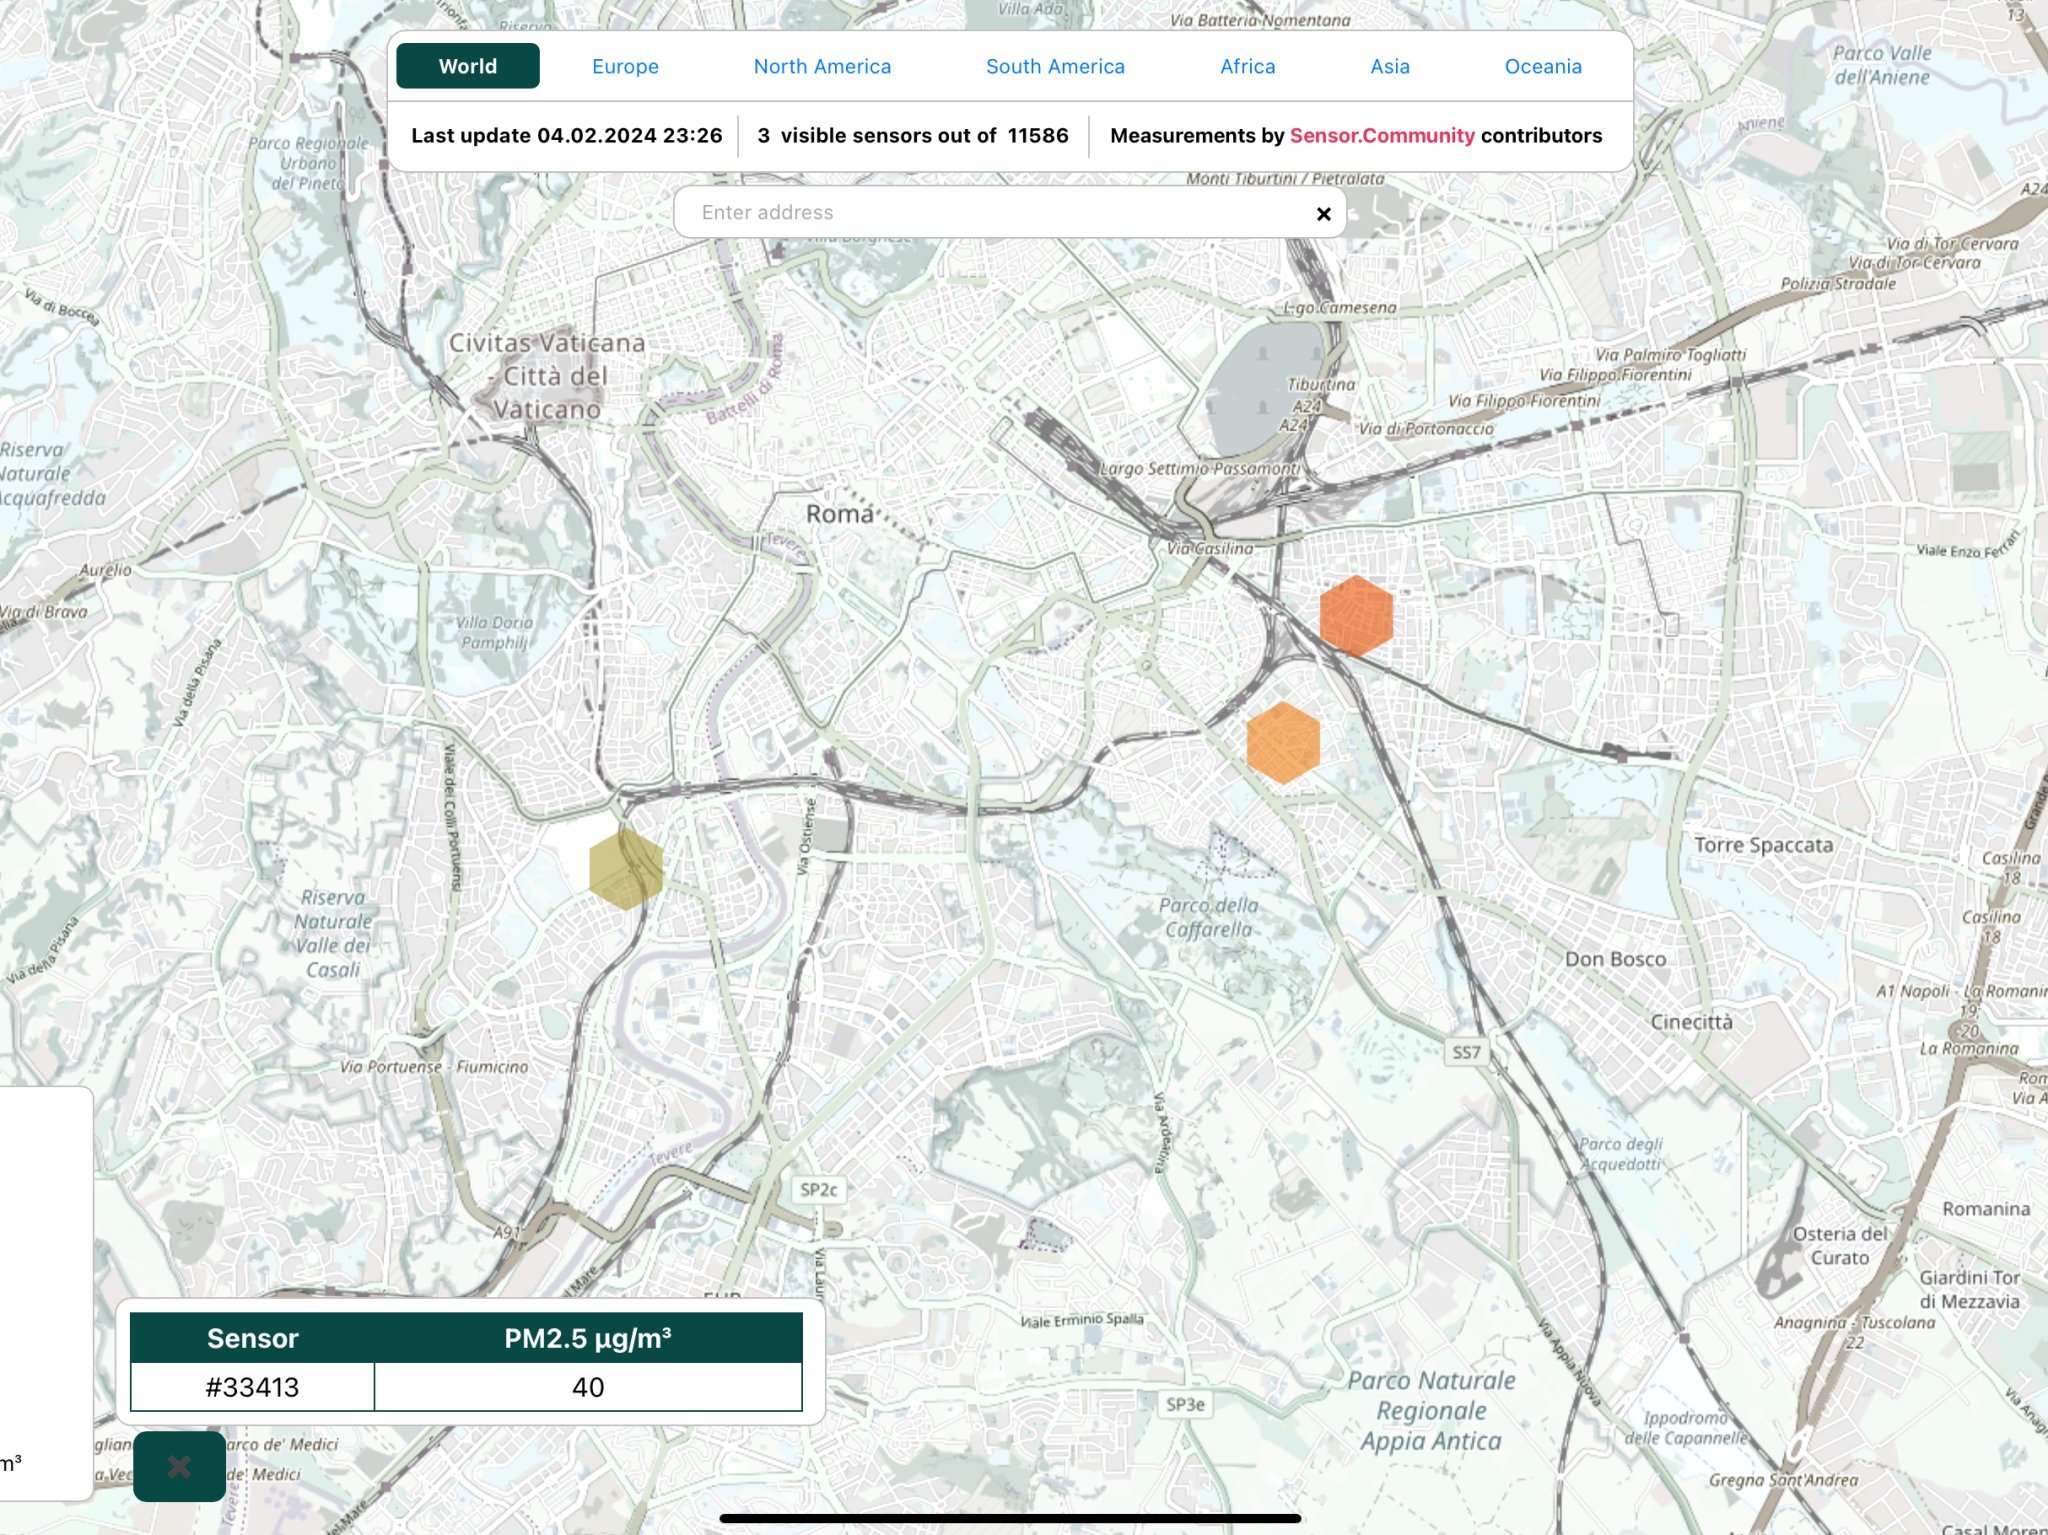The height and width of the screenshot is (1535, 2048).
Task: Switch to the Europe region tab
Action: point(625,66)
